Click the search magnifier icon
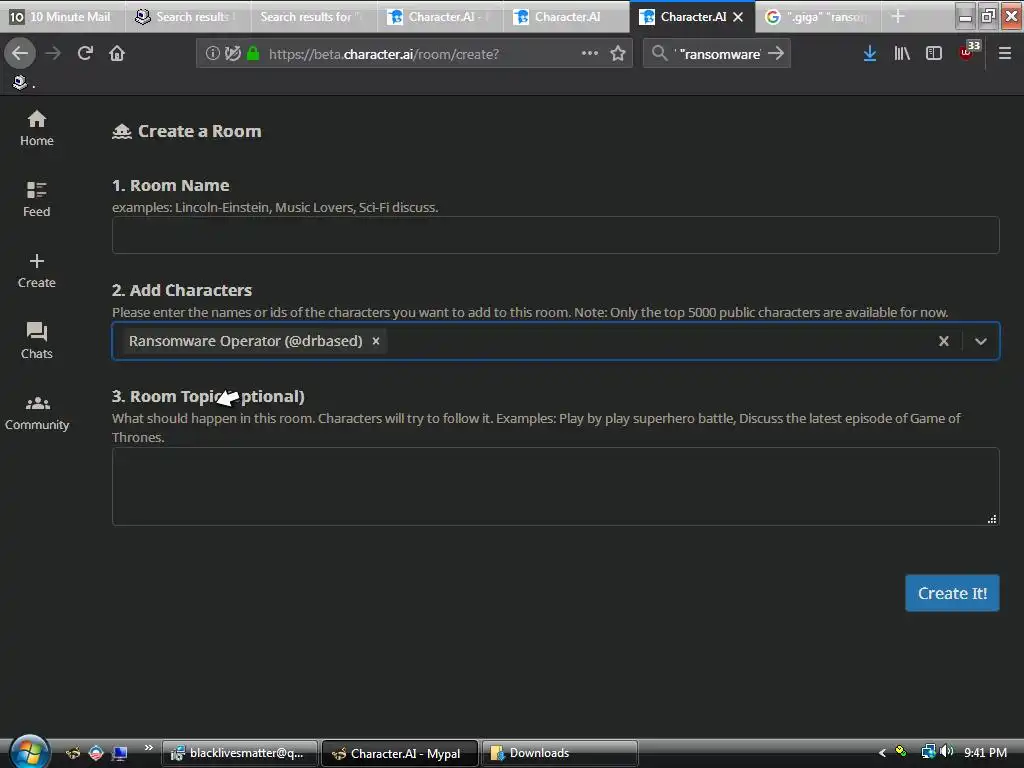 click(x=660, y=54)
